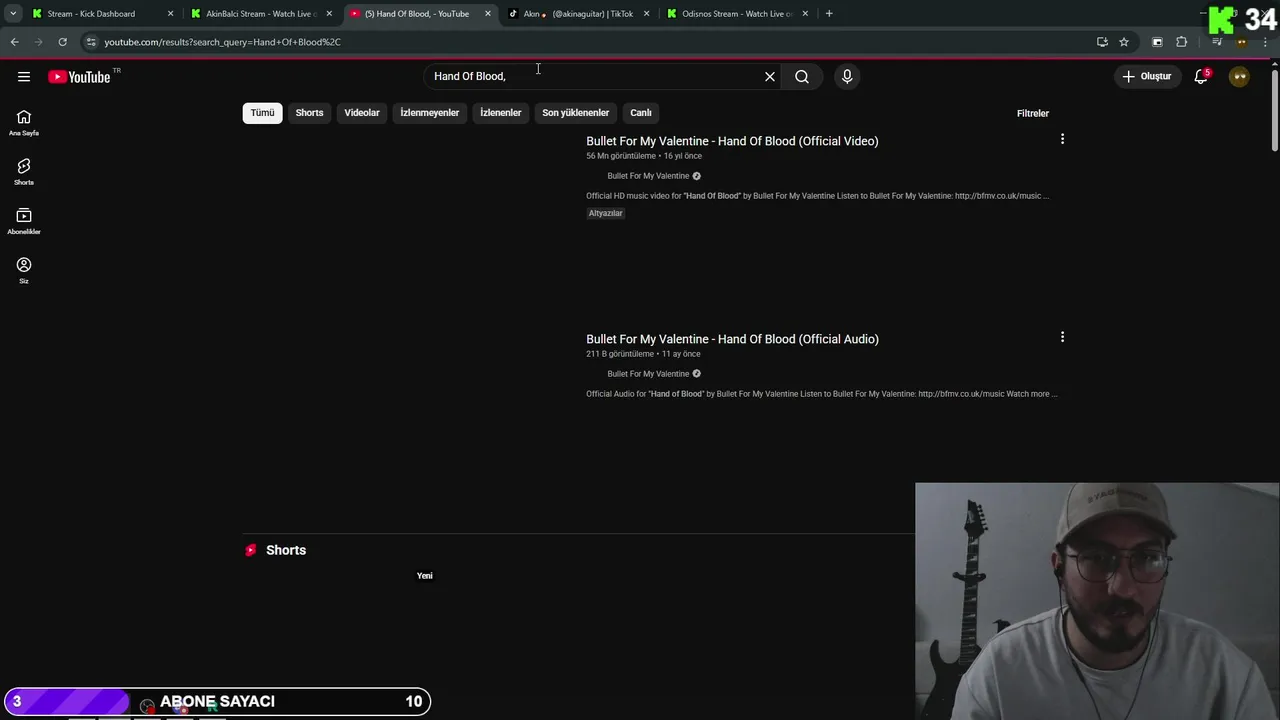Click the install app icon in address bar
1280x720 pixels.
[x=1102, y=42]
